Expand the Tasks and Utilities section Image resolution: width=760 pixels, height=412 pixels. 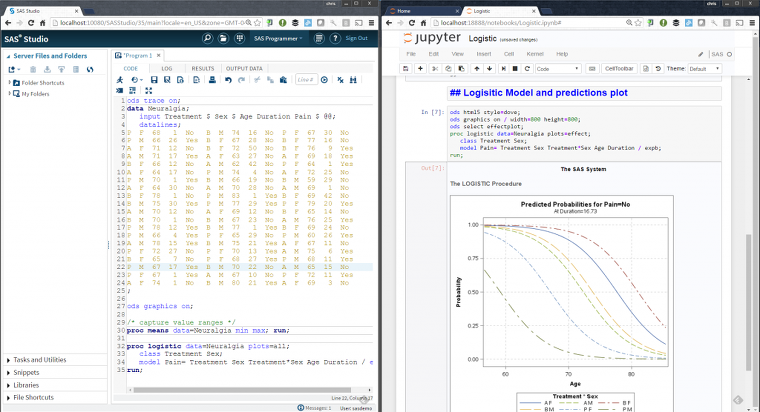pos(40,359)
